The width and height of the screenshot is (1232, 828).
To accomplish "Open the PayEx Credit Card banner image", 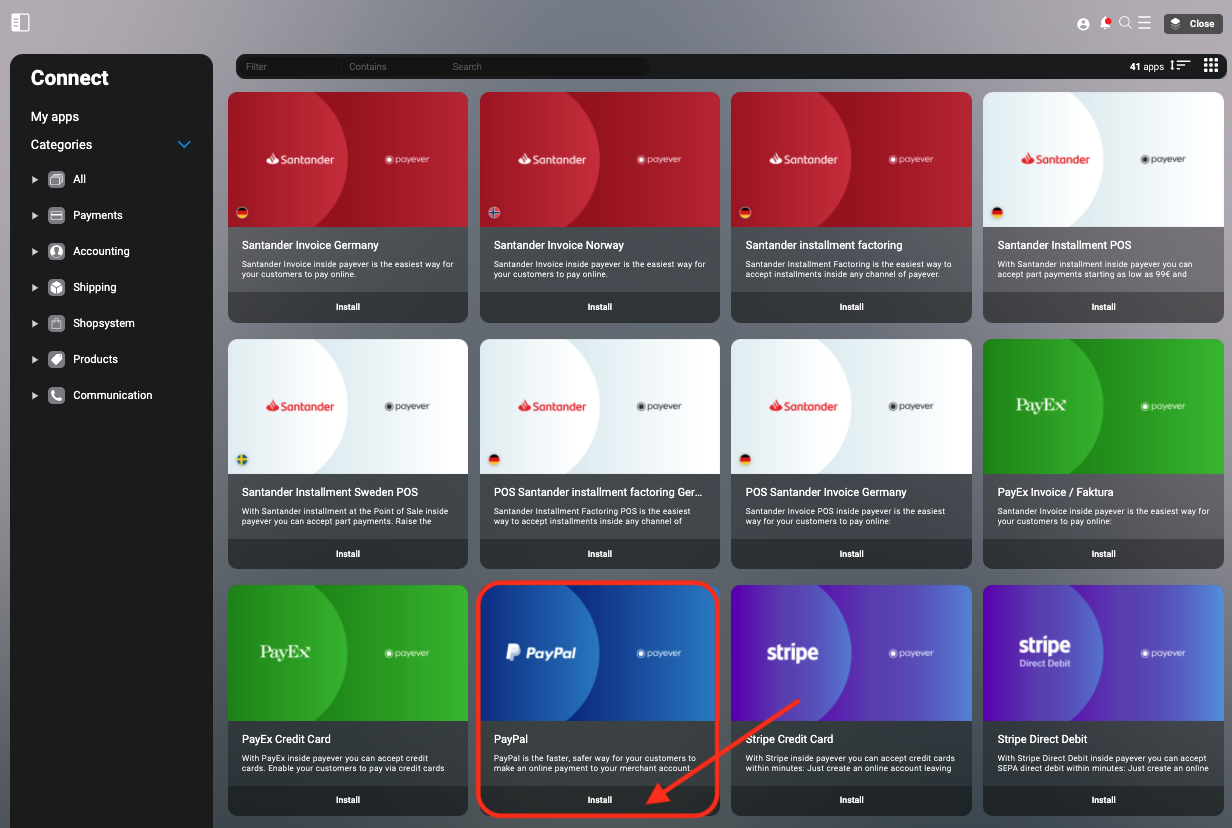I will 348,653.
